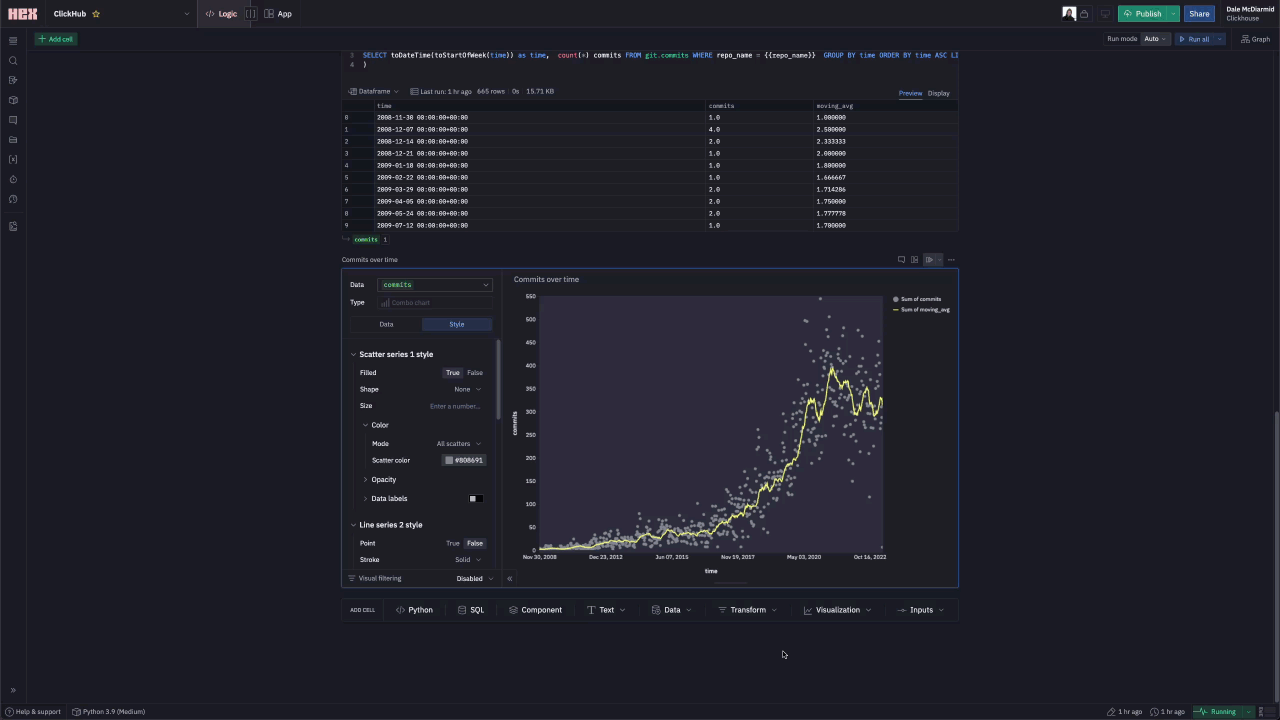
Task: Open the Run mode Auto dropdown
Action: 1155,39
